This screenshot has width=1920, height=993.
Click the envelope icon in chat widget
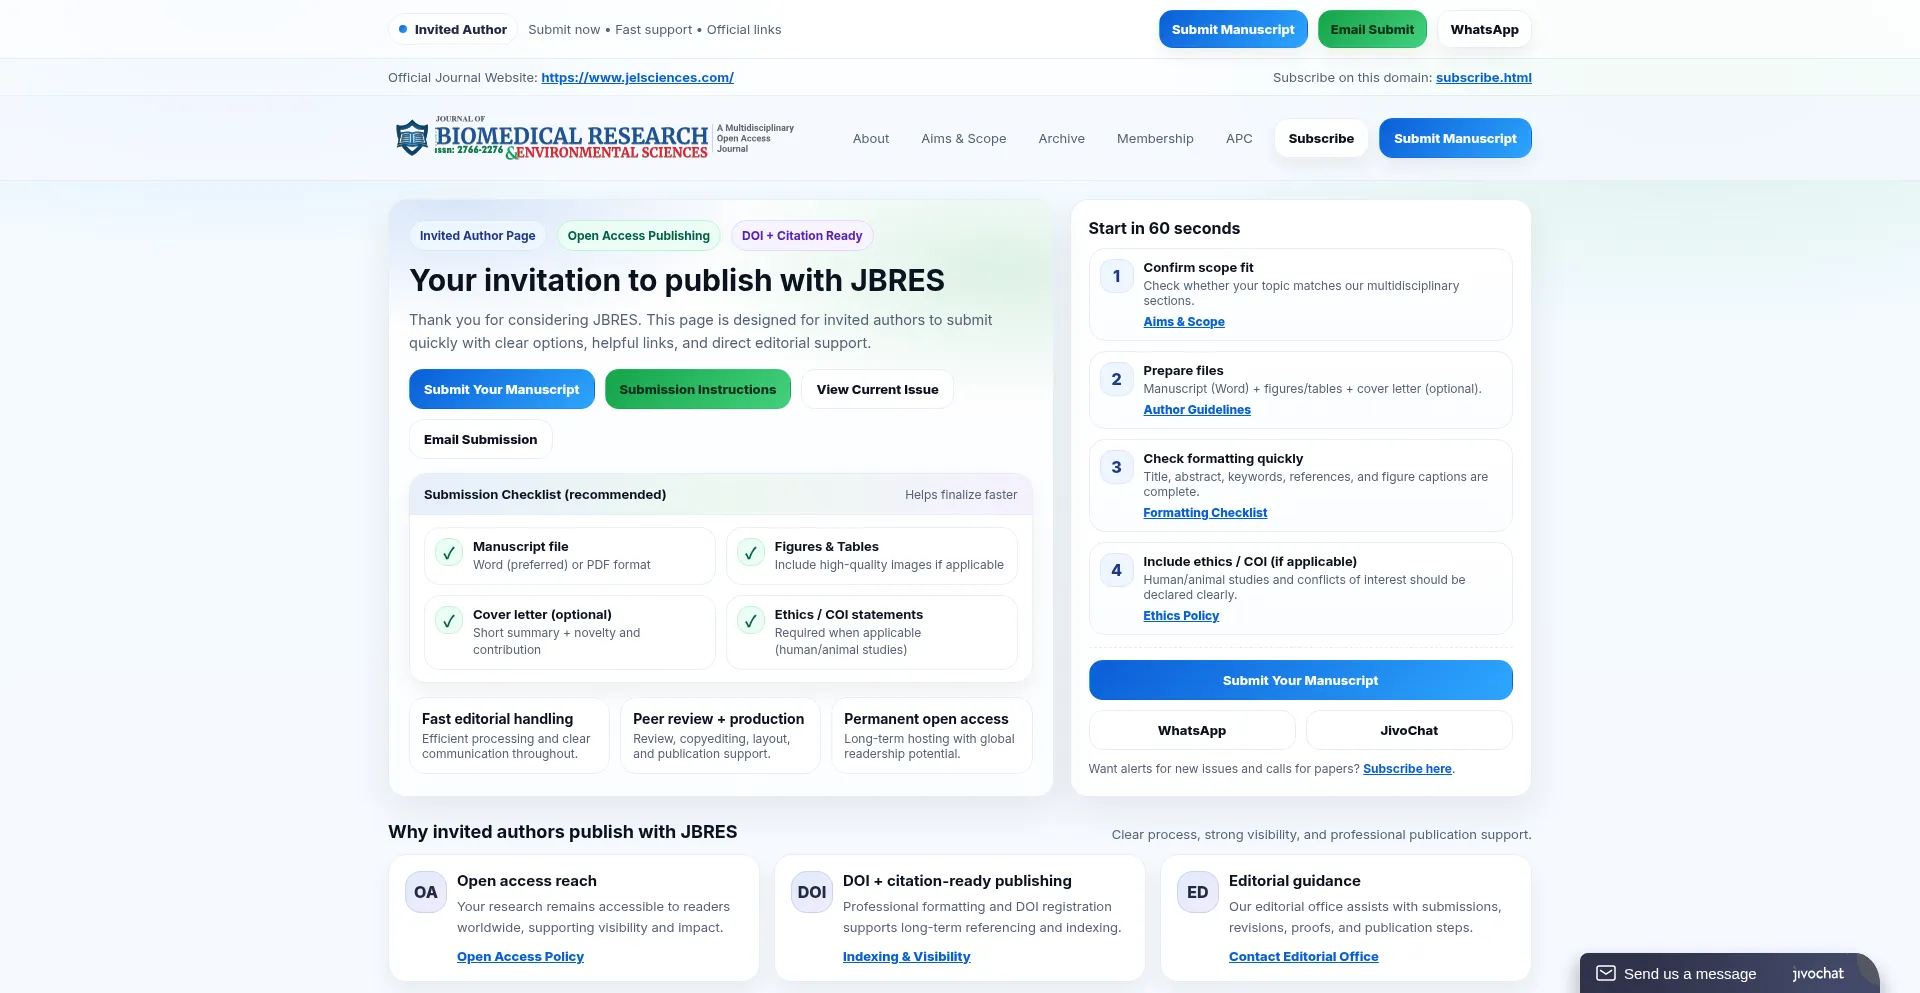[x=1605, y=973]
